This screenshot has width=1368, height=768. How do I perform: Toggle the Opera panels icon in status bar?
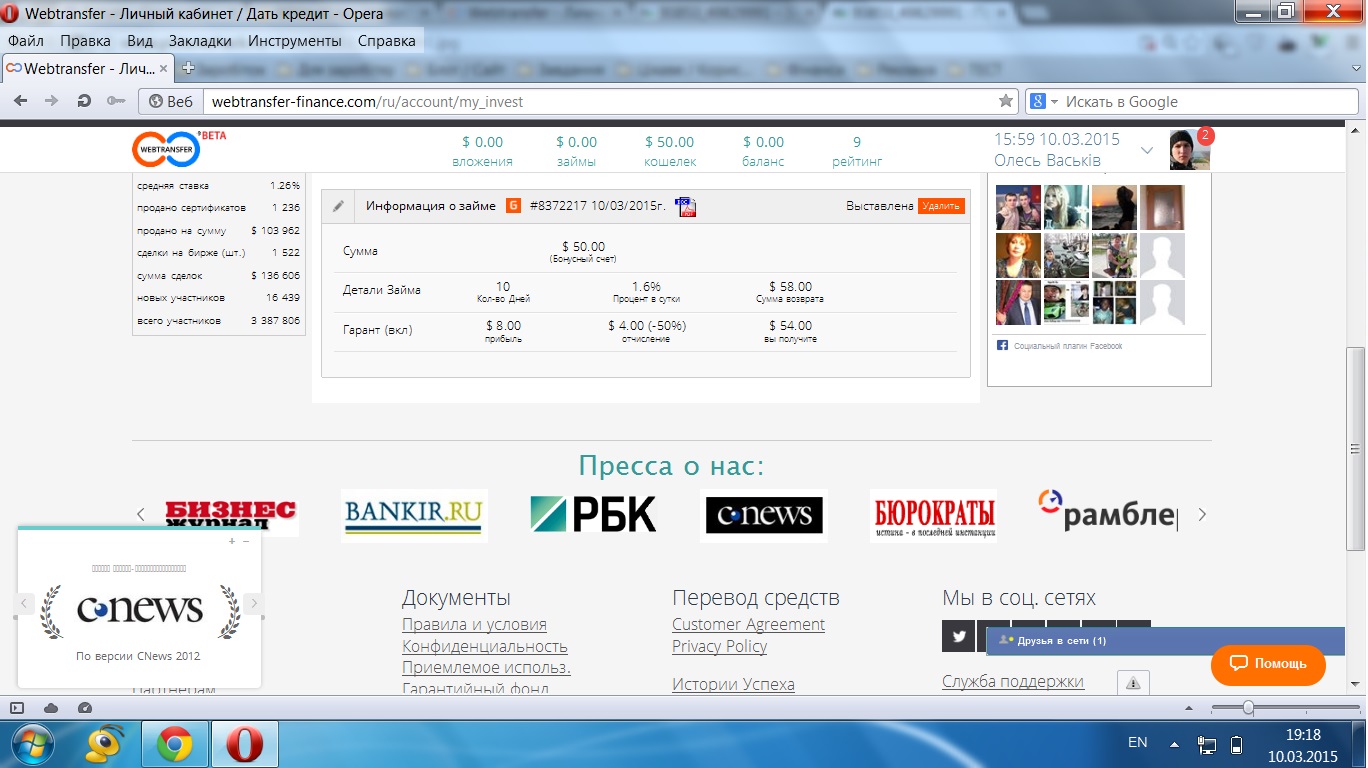(17, 708)
